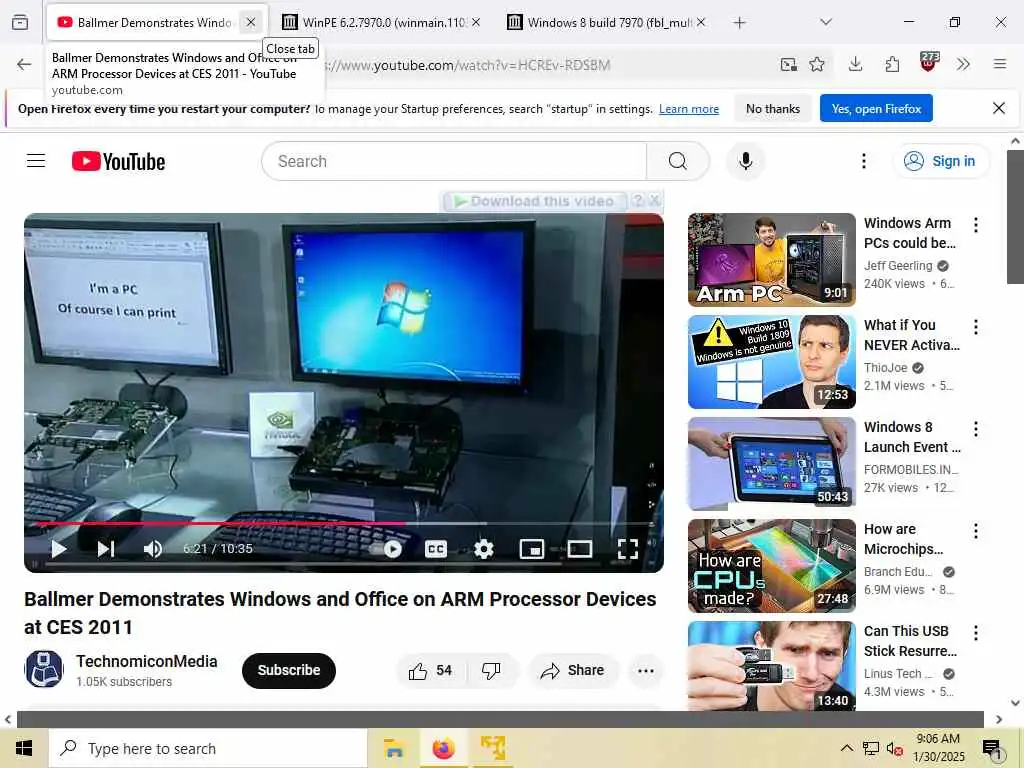Click the YouTube Search field
The height and width of the screenshot is (768, 1024).
coord(454,161)
